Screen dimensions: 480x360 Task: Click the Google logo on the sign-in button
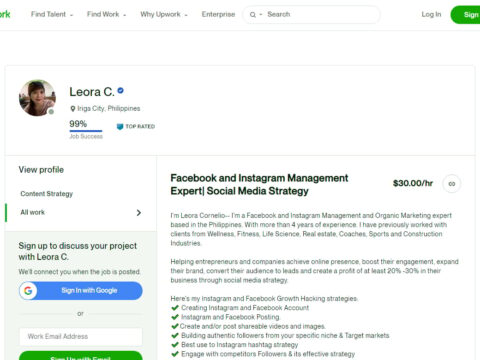tap(28, 291)
